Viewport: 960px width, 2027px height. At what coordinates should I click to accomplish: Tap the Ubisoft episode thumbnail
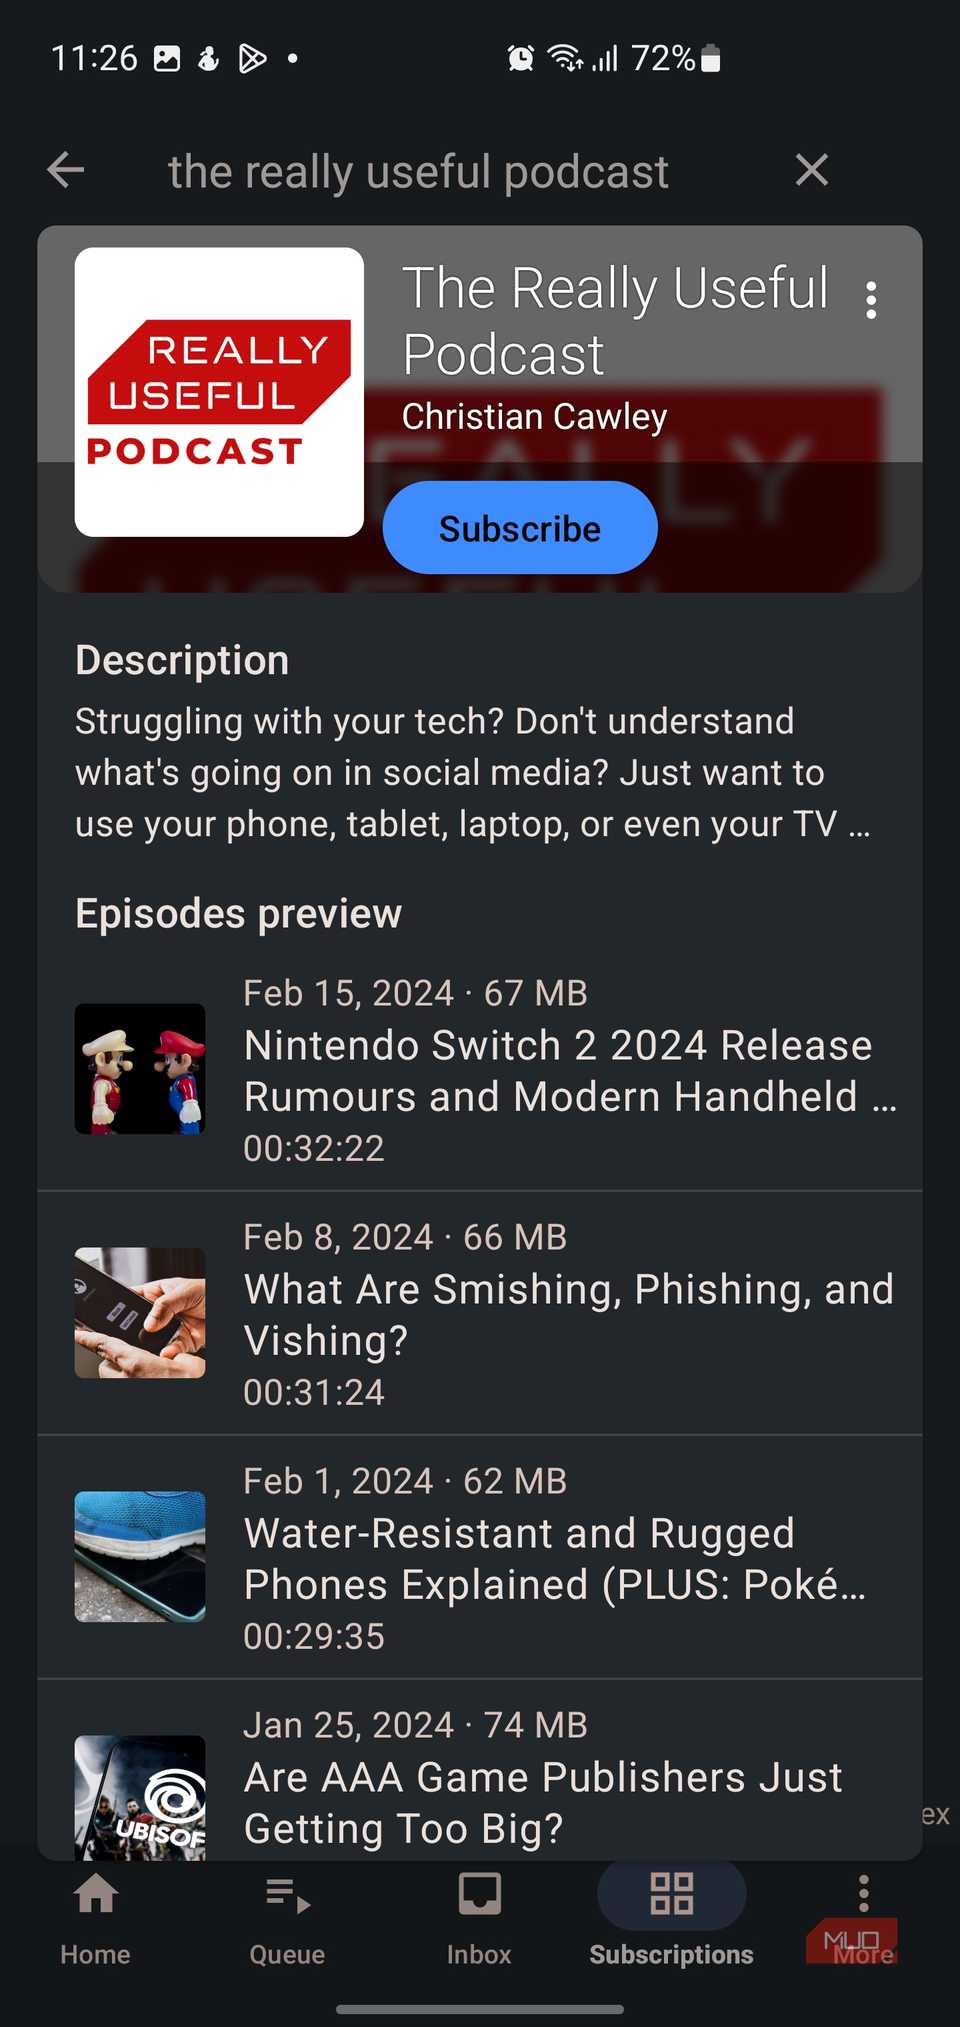pyautogui.click(x=140, y=1798)
